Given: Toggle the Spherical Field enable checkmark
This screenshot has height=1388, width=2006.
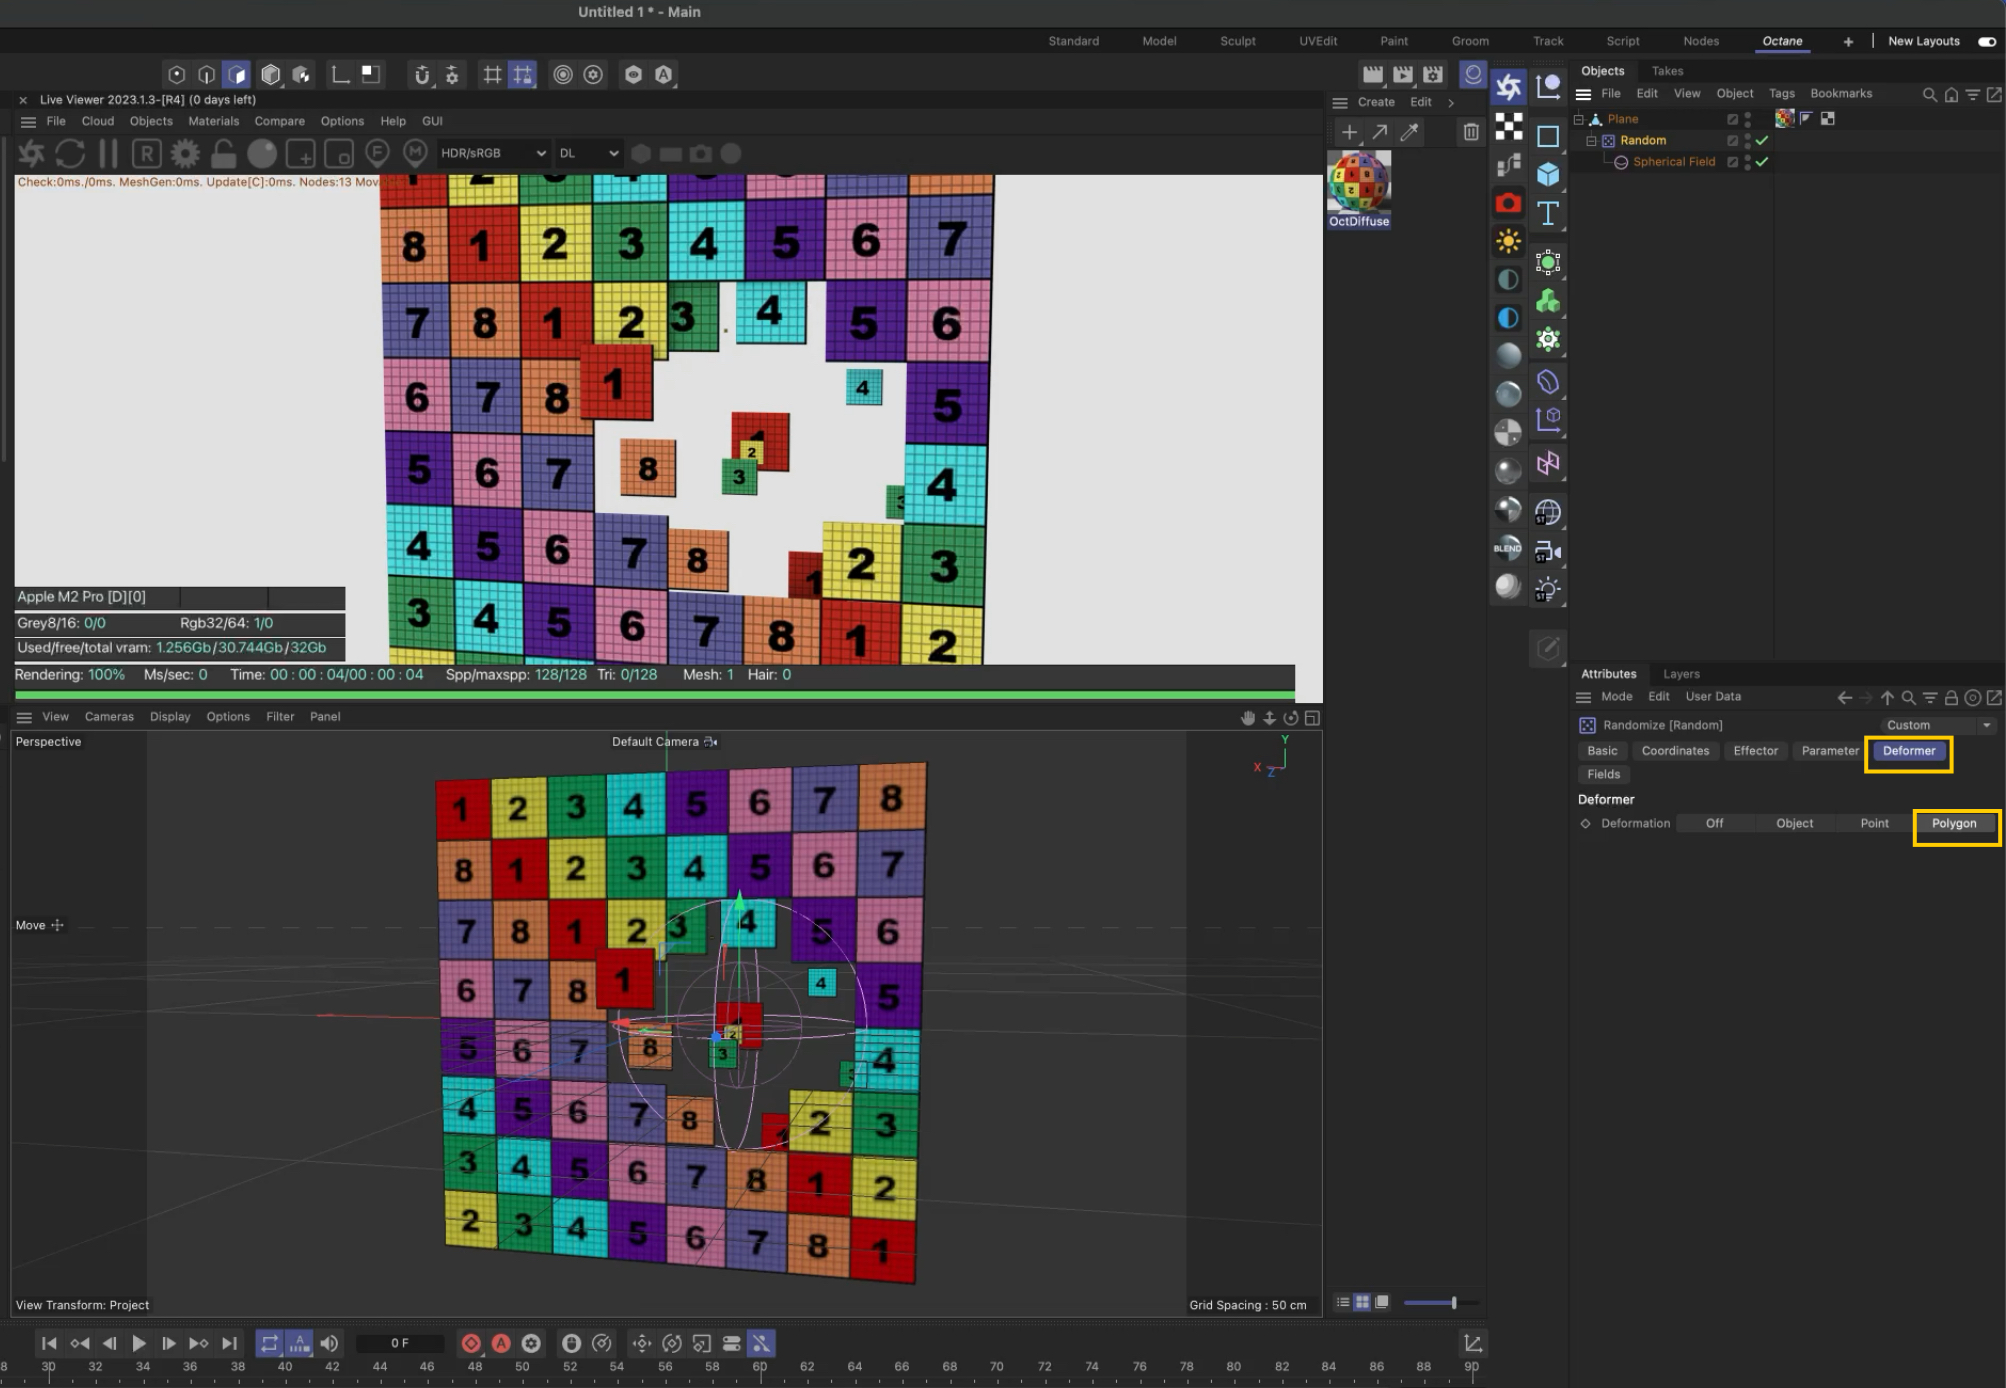Looking at the screenshot, I should point(1762,162).
